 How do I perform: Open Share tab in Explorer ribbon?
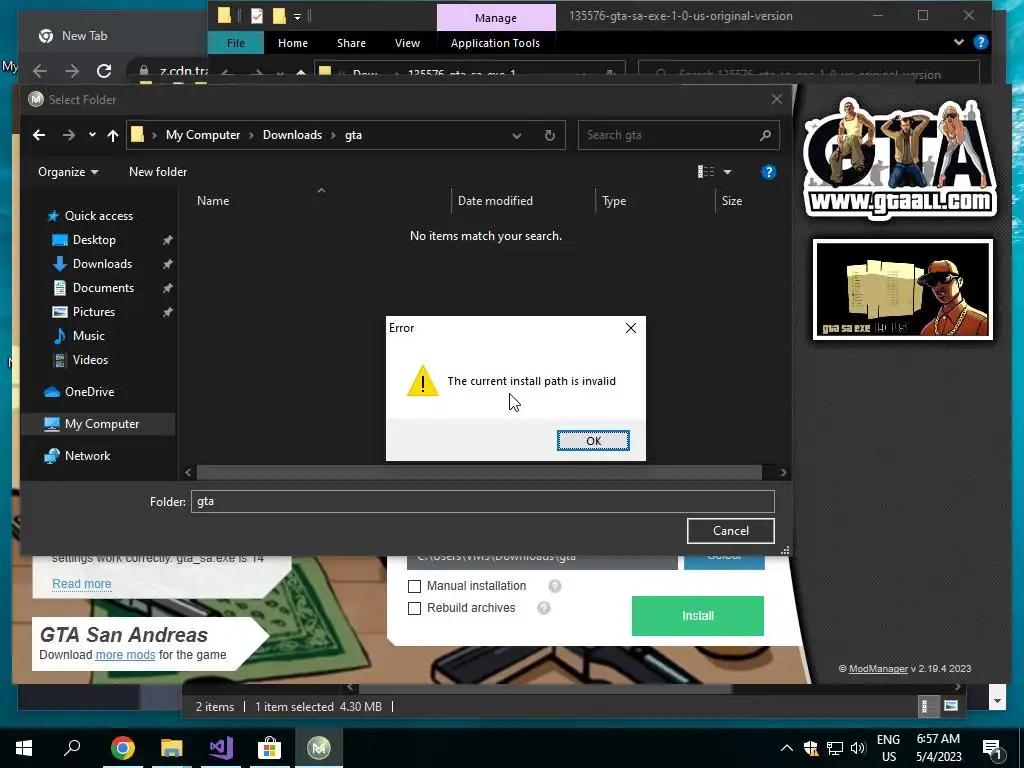coord(351,43)
